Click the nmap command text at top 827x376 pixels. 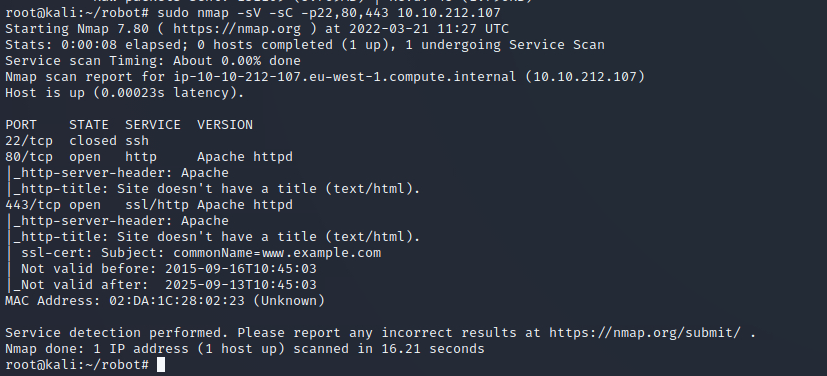click(x=329, y=13)
